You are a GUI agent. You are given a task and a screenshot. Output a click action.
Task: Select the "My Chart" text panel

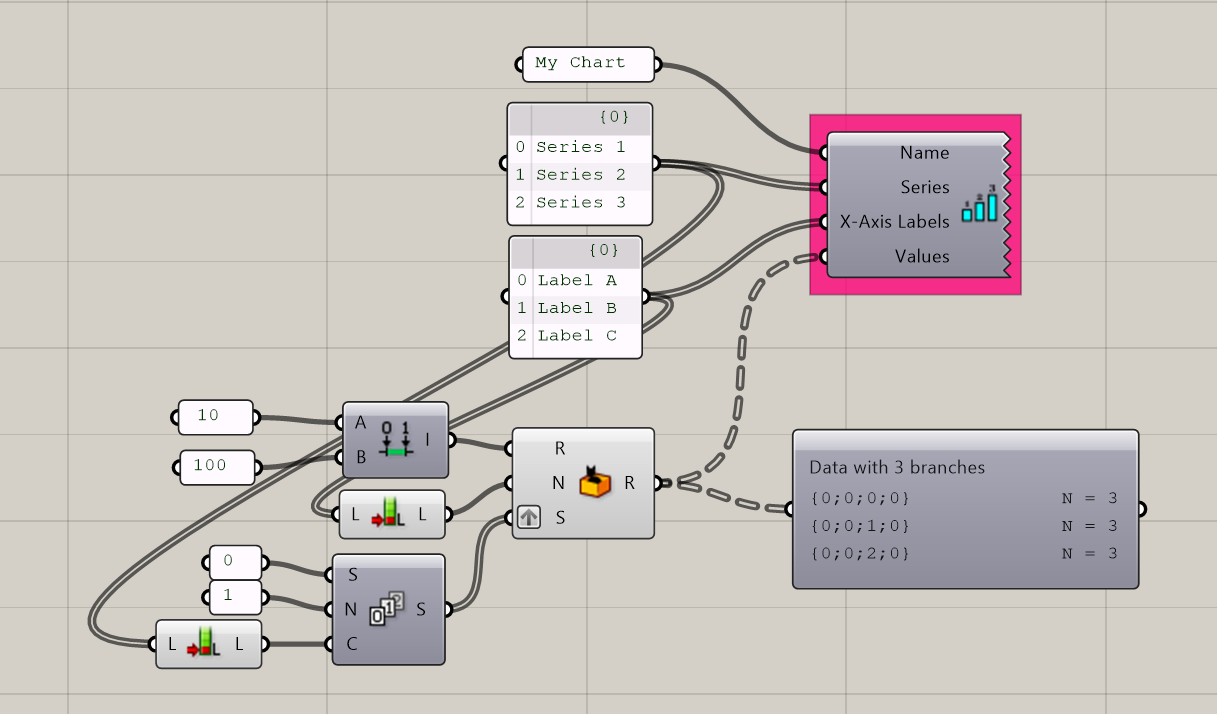(587, 63)
